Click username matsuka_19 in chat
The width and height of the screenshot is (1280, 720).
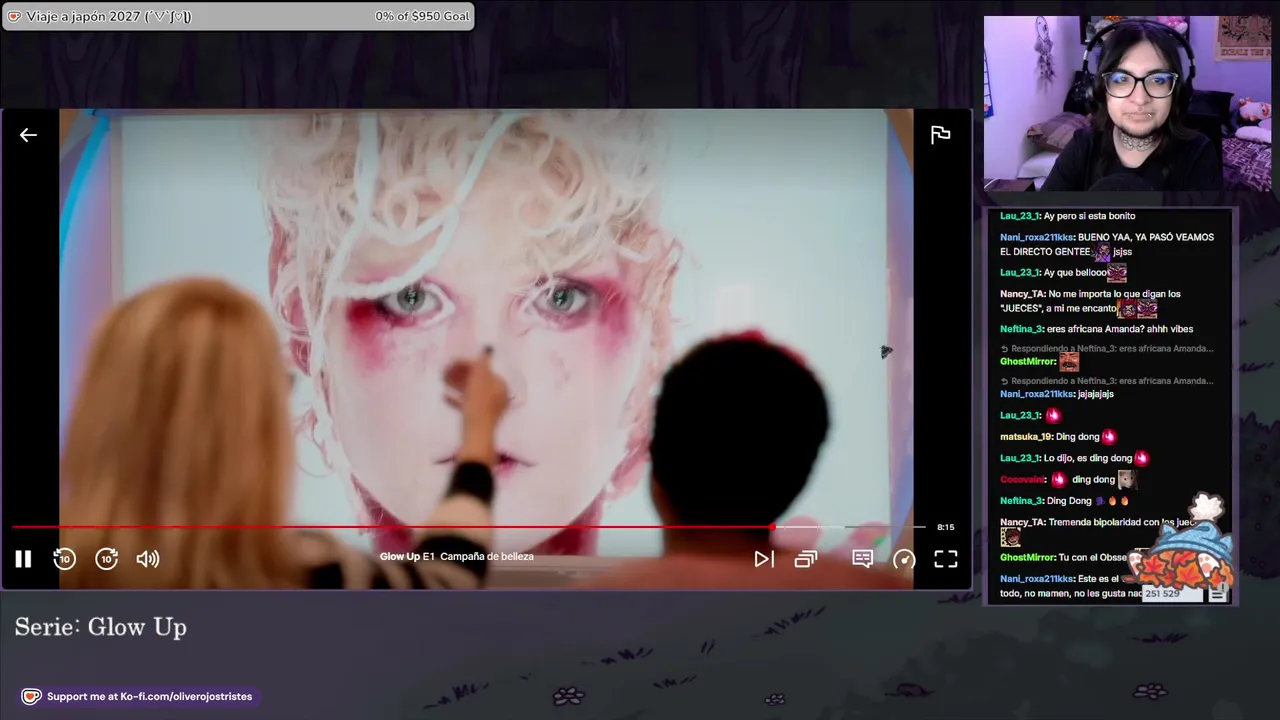click(1026, 437)
